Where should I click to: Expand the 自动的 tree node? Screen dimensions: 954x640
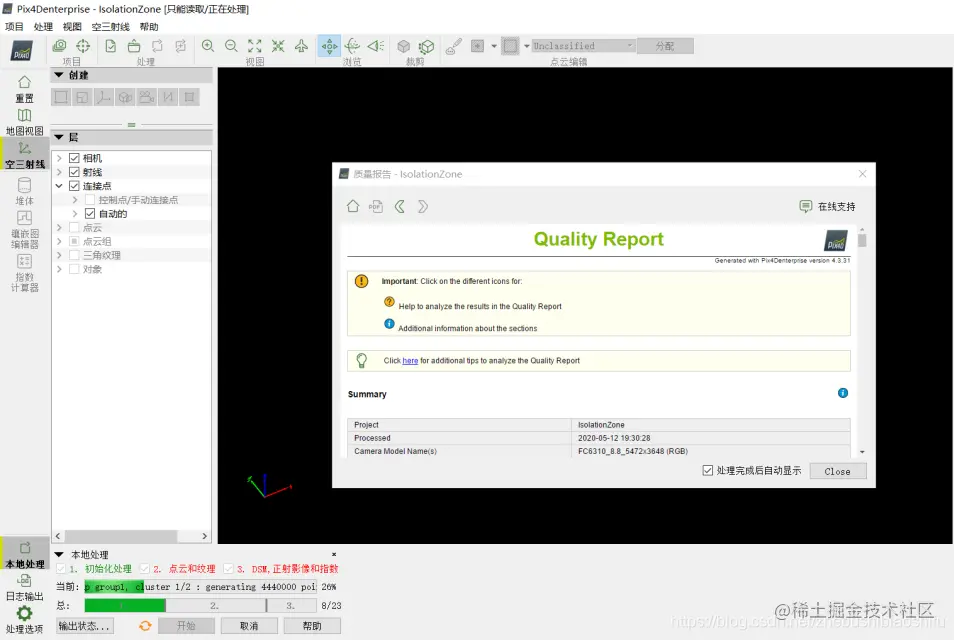(75, 214)
